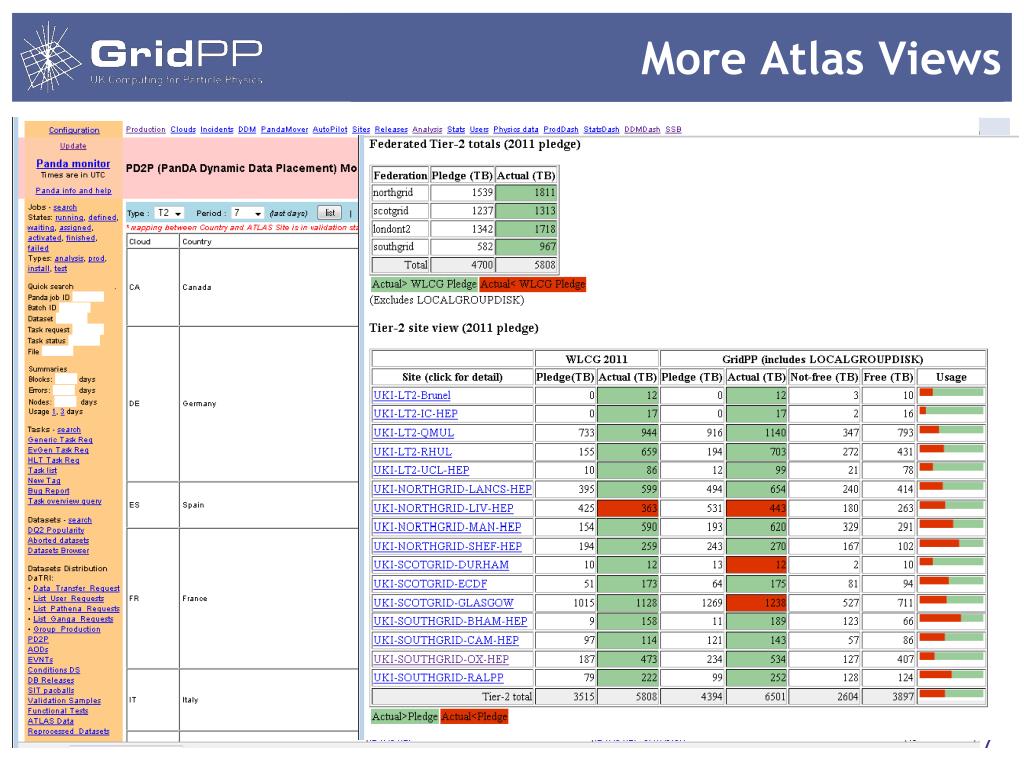The width and height of the screenshot is (1024, 768).
Task: Focus the Blocks days input field
Action: pyautogui.click(x=66, y=379)
